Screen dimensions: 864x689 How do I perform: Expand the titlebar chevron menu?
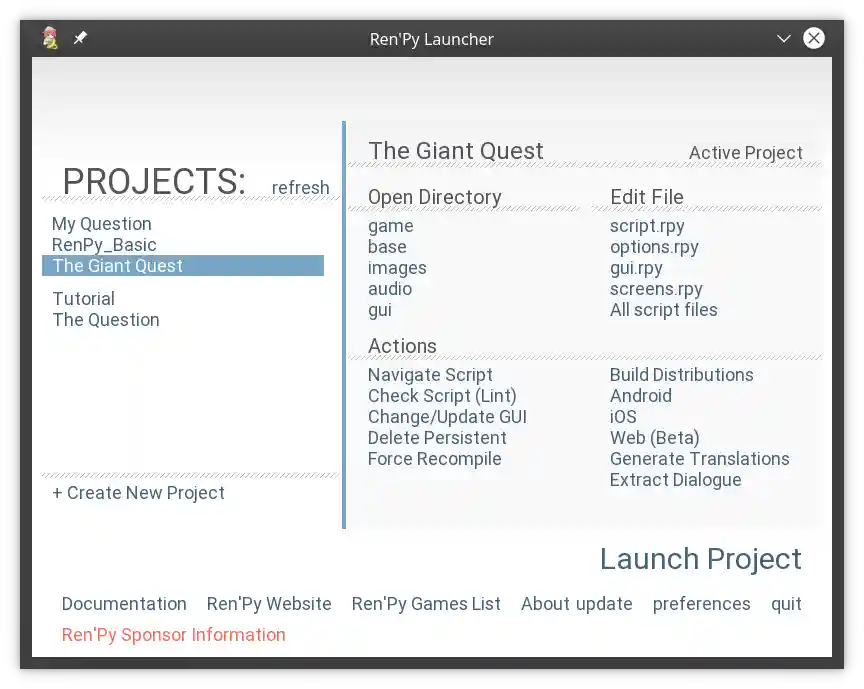coord(785,38)
